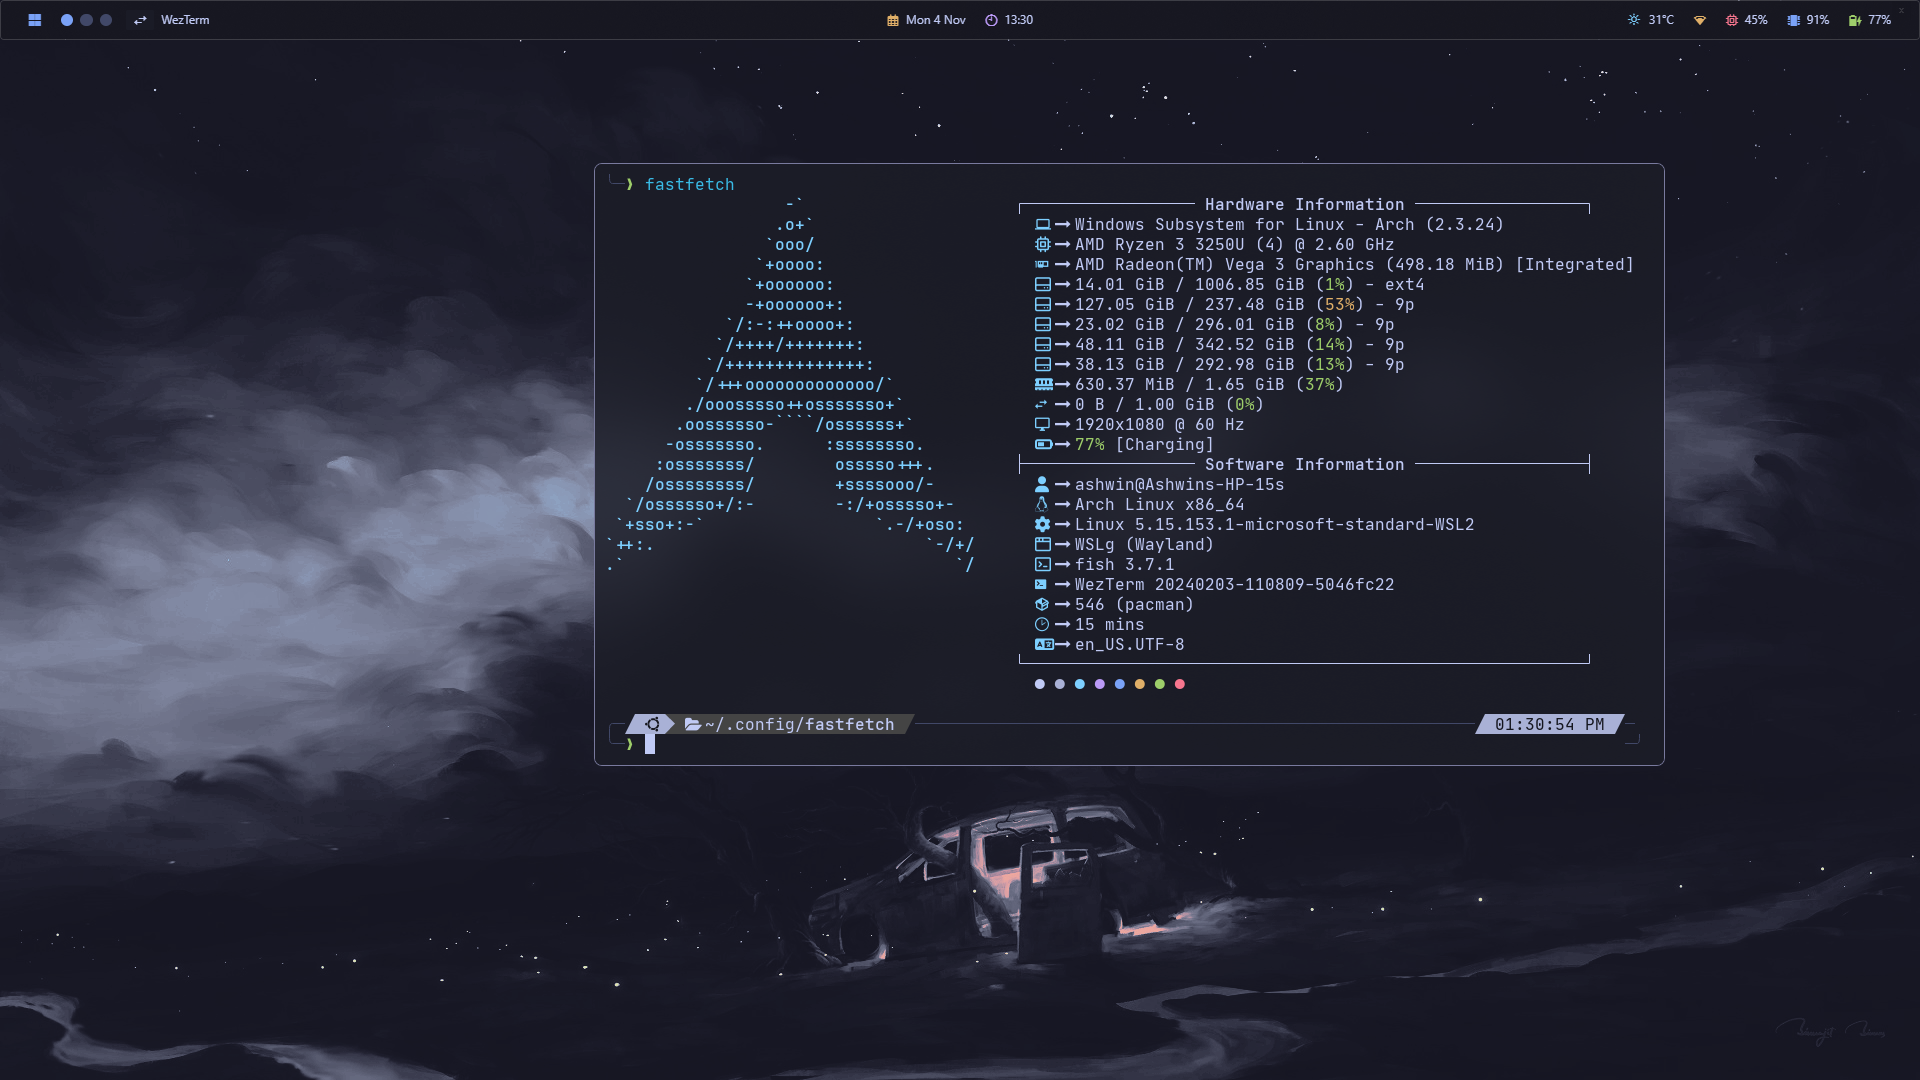Viewport: 1920px width, 1080px height.
Task: Click the locale icon beside en_US.UTF-8
Action: [x=1043, y=644]
